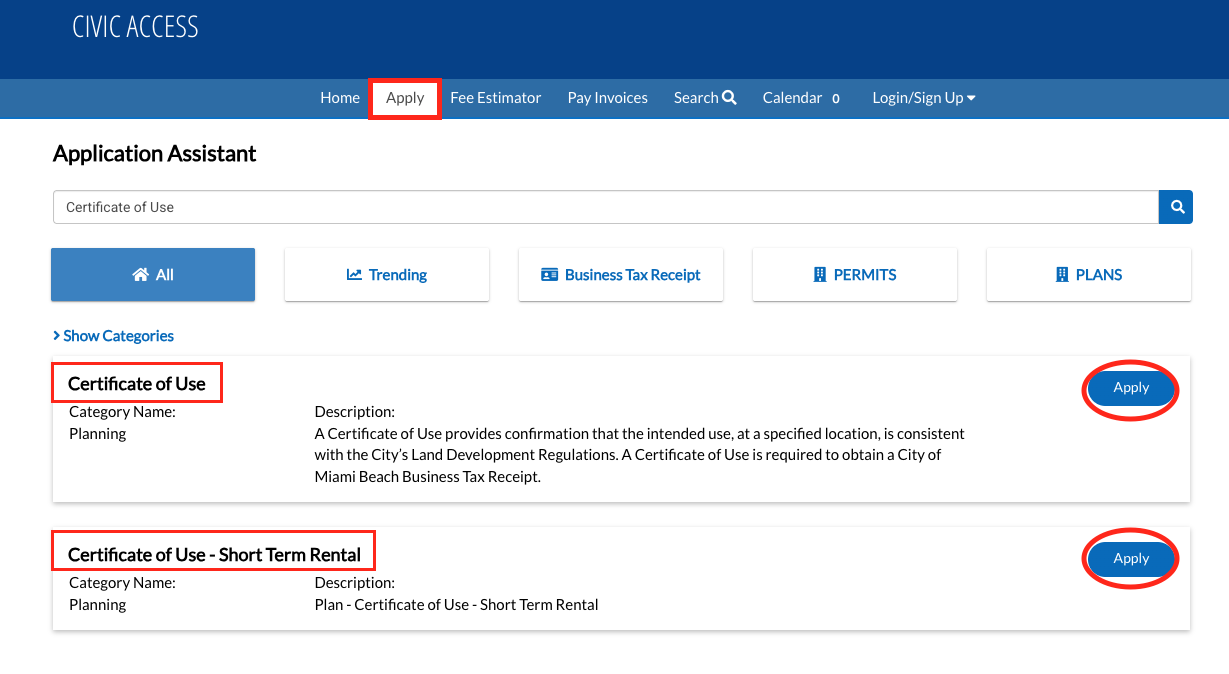
Task: Apply for the Certificate of Use
Action: [1131, 388]
